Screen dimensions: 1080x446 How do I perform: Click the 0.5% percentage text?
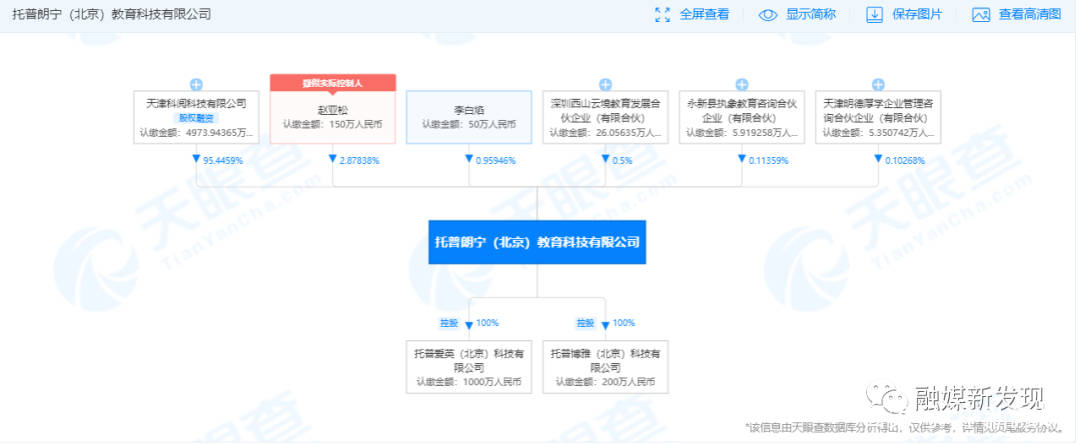point(622,160)
